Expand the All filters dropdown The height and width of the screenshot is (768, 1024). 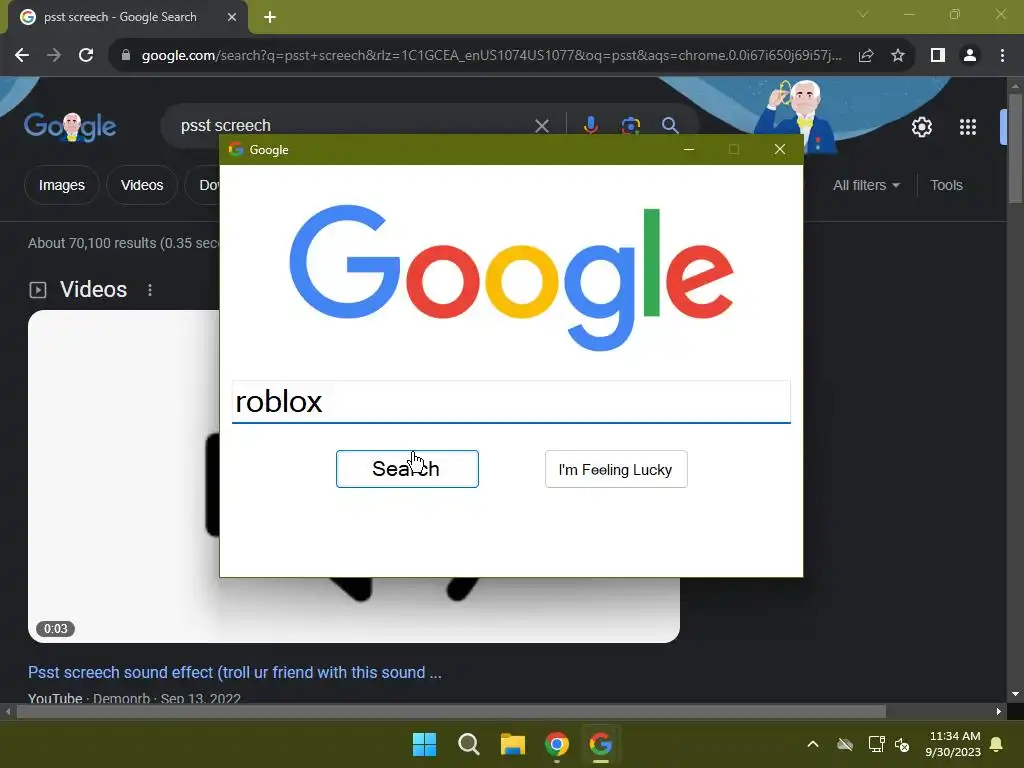click(x=867, y=185)
